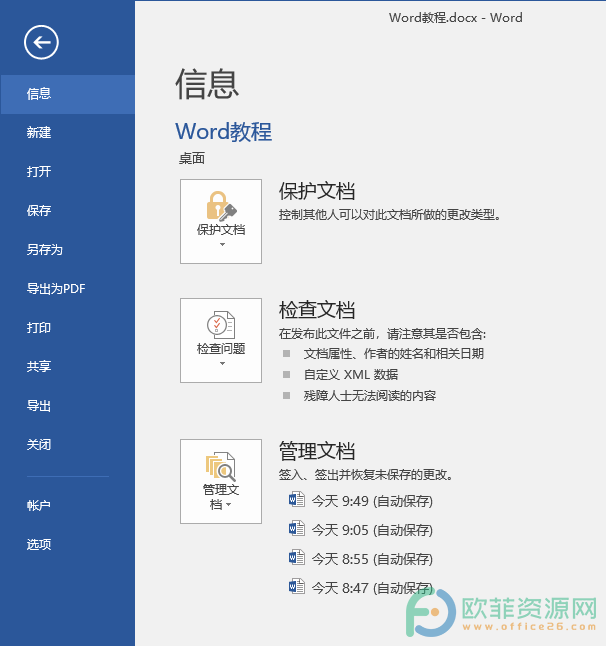The width and height of the screenshot is (606, 646).
Task: Click the Word file icon beside 今天 8:55
Action: point(297,557)
